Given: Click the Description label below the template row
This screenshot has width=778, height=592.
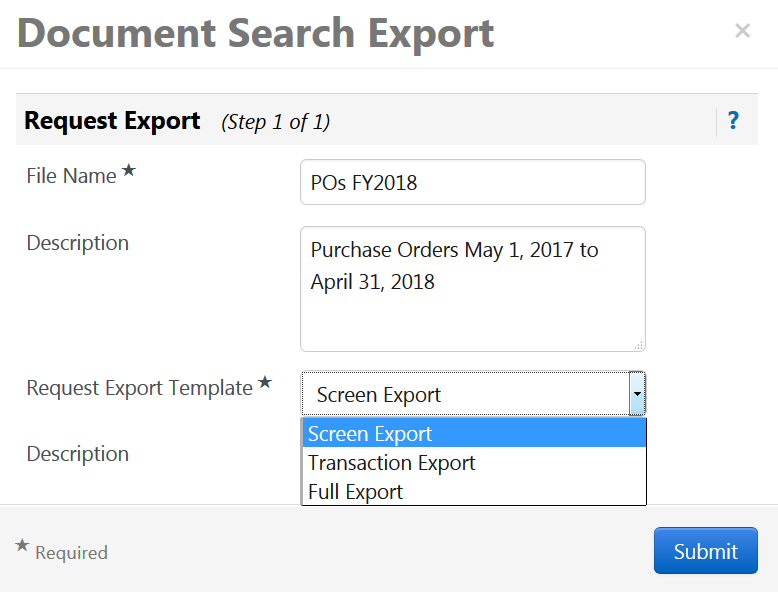Looking at the screenshot, I should pyautogui.click(x=78, y=454).
